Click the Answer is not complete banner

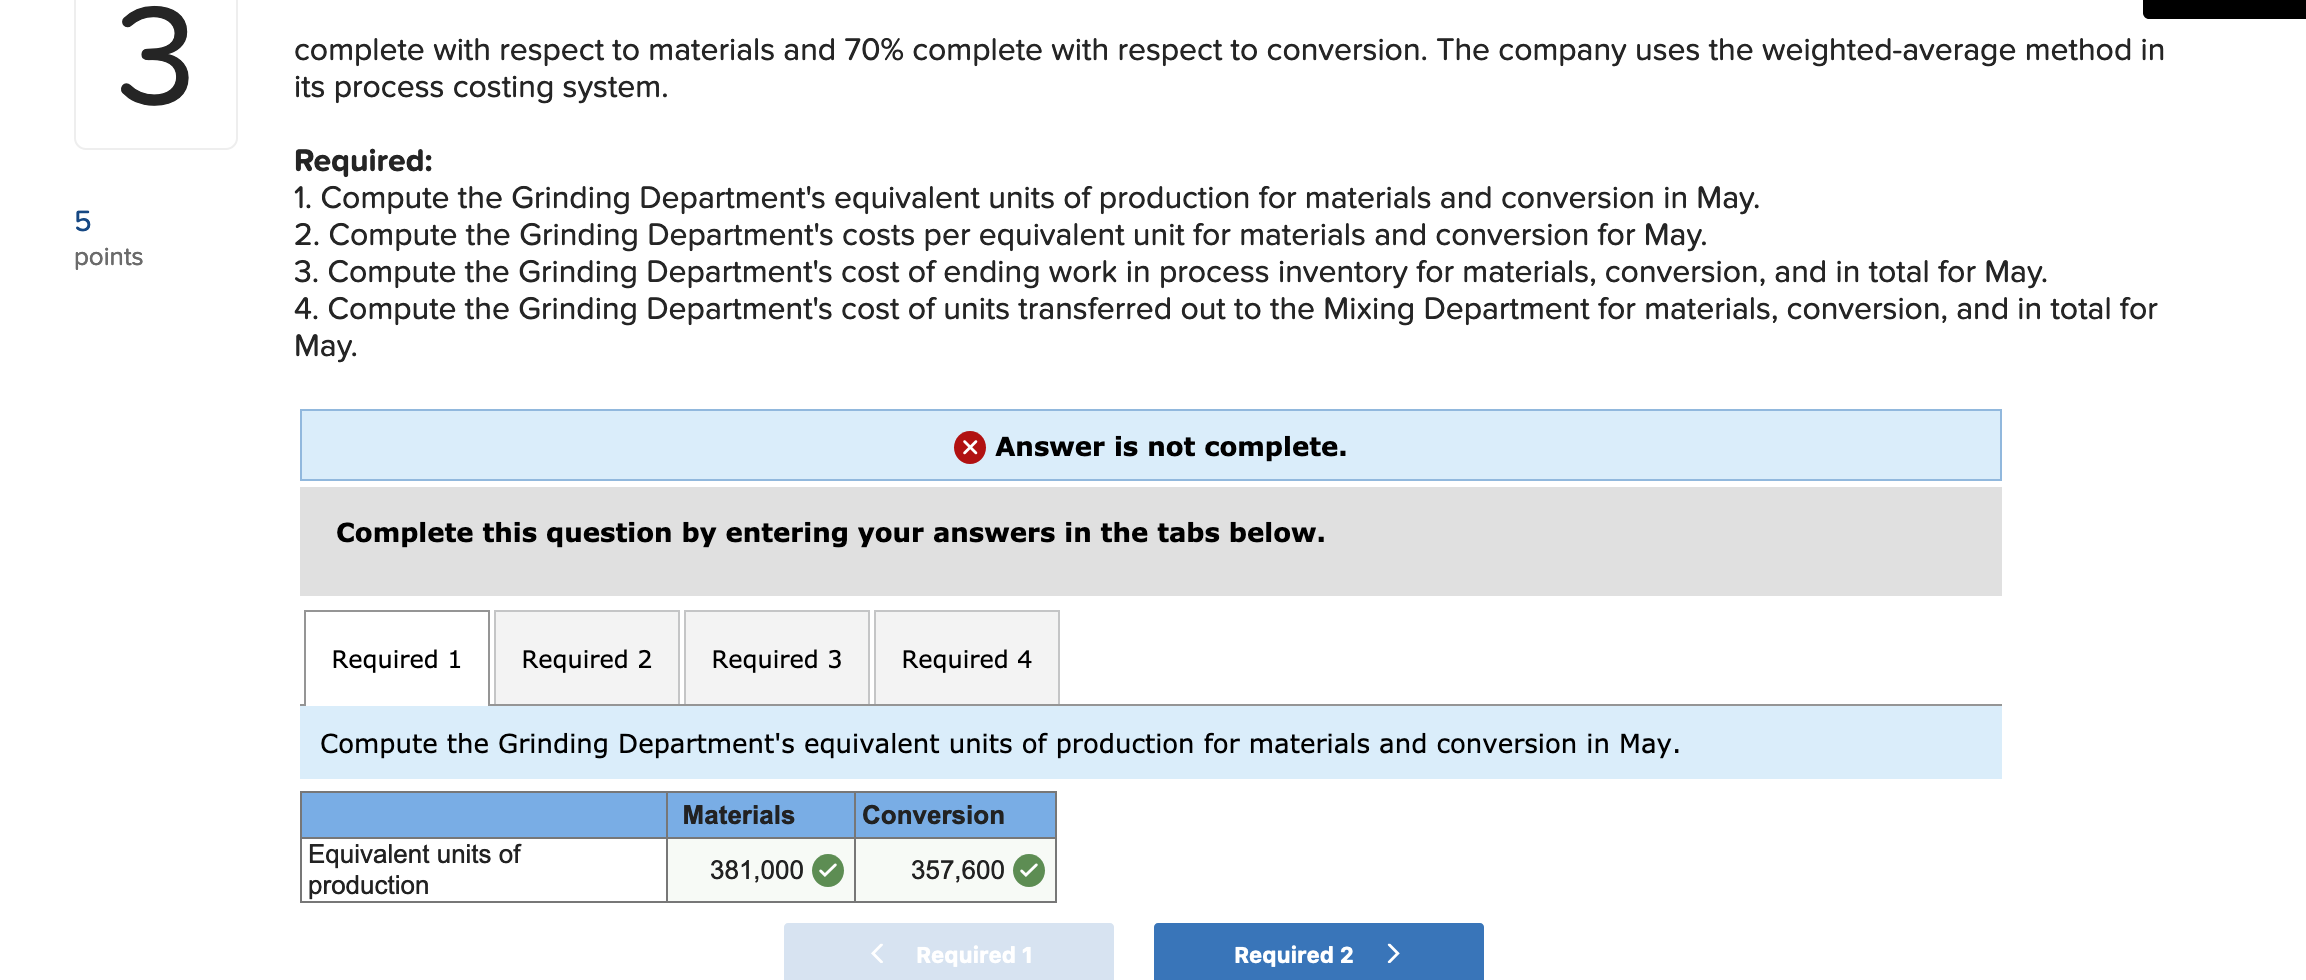click(x=1148, y=446)
